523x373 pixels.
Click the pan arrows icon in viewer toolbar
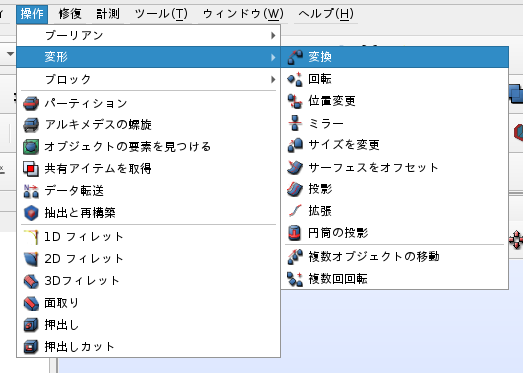pos(516,240)
